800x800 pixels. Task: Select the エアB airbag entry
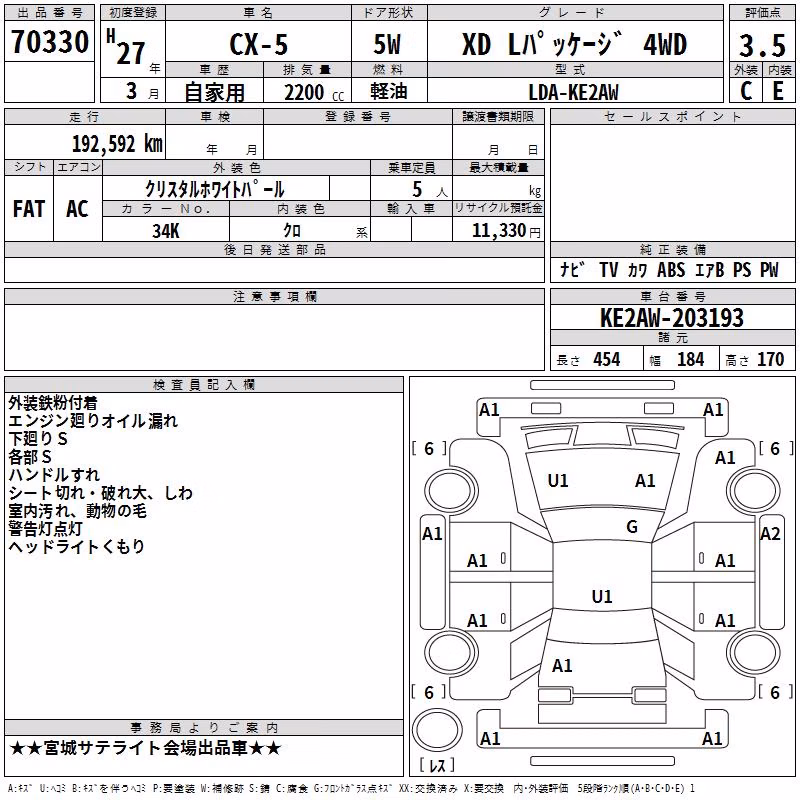(x=709, y=270)
